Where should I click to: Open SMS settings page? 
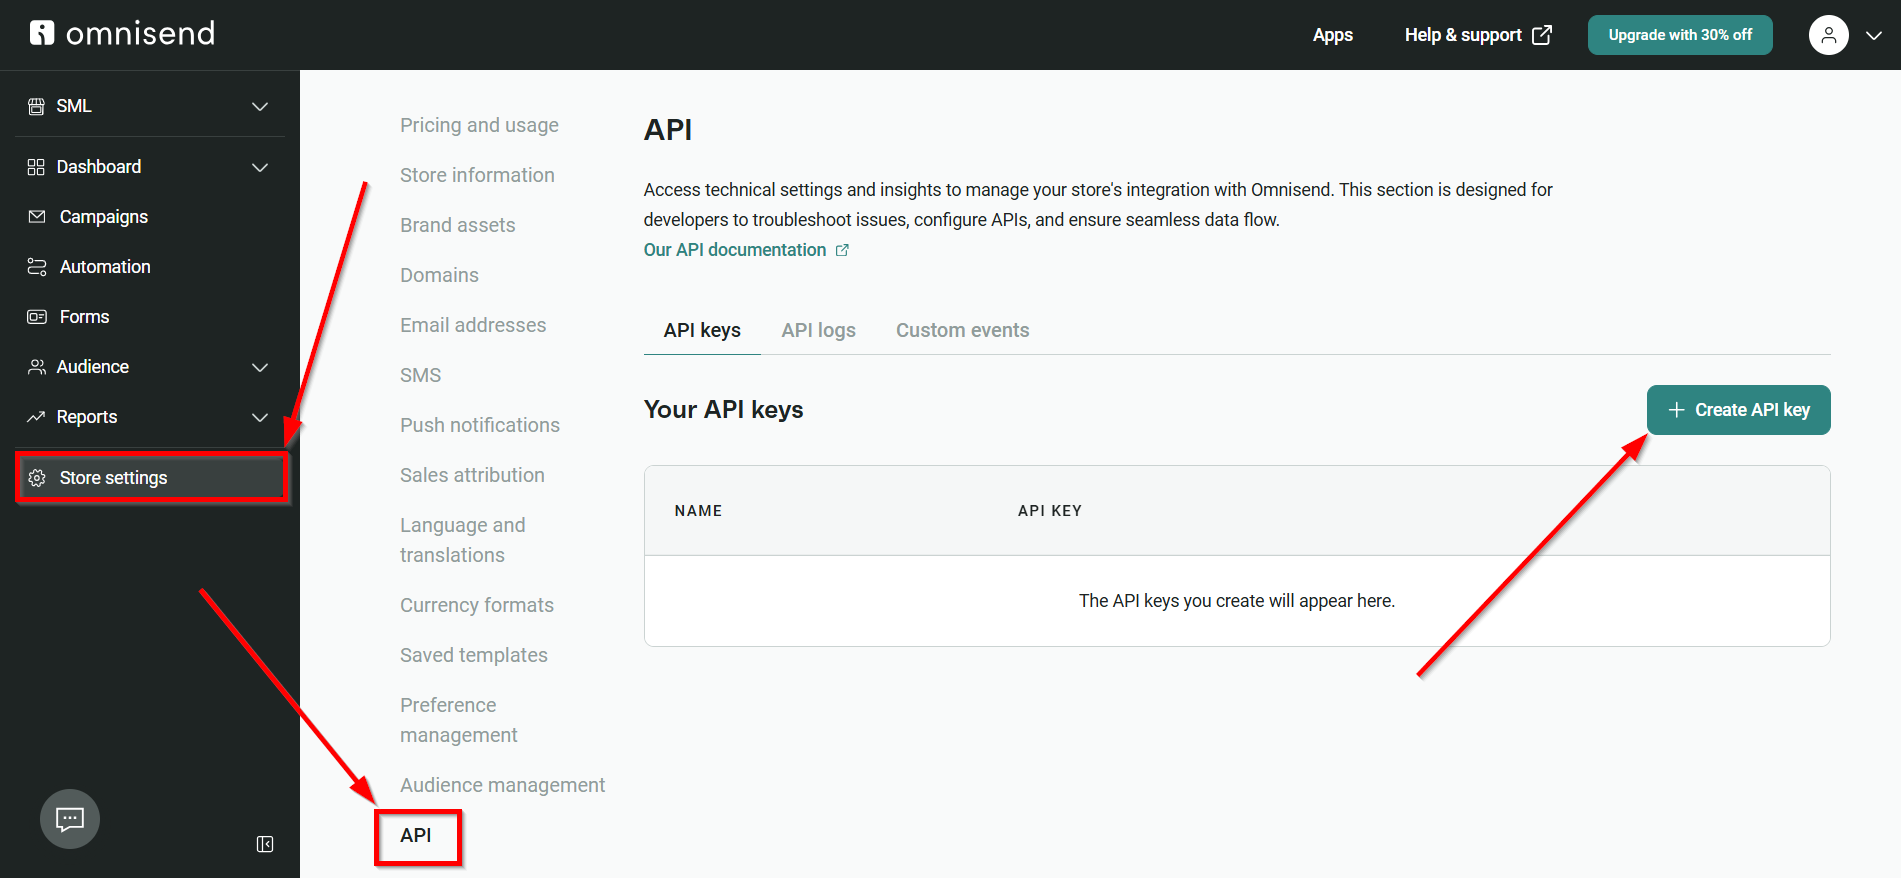click(420, 375)
